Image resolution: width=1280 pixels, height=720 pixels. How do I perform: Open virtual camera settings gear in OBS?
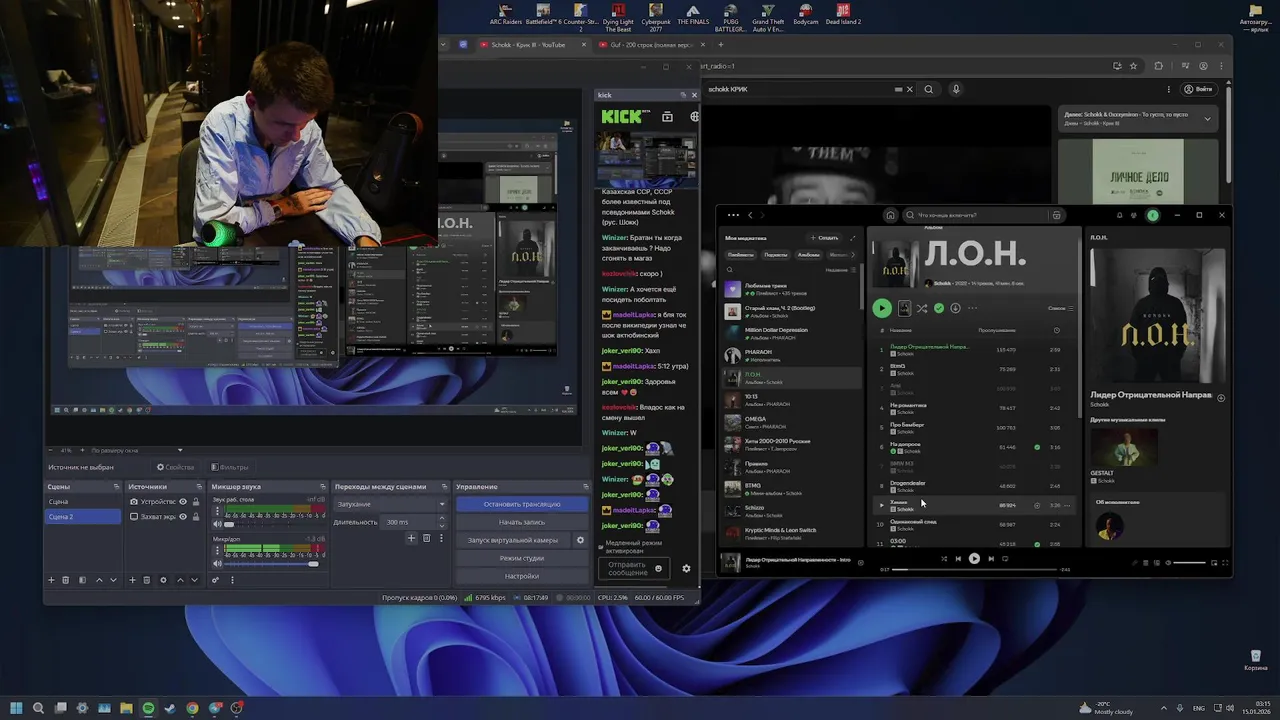[x=580, y=540]
